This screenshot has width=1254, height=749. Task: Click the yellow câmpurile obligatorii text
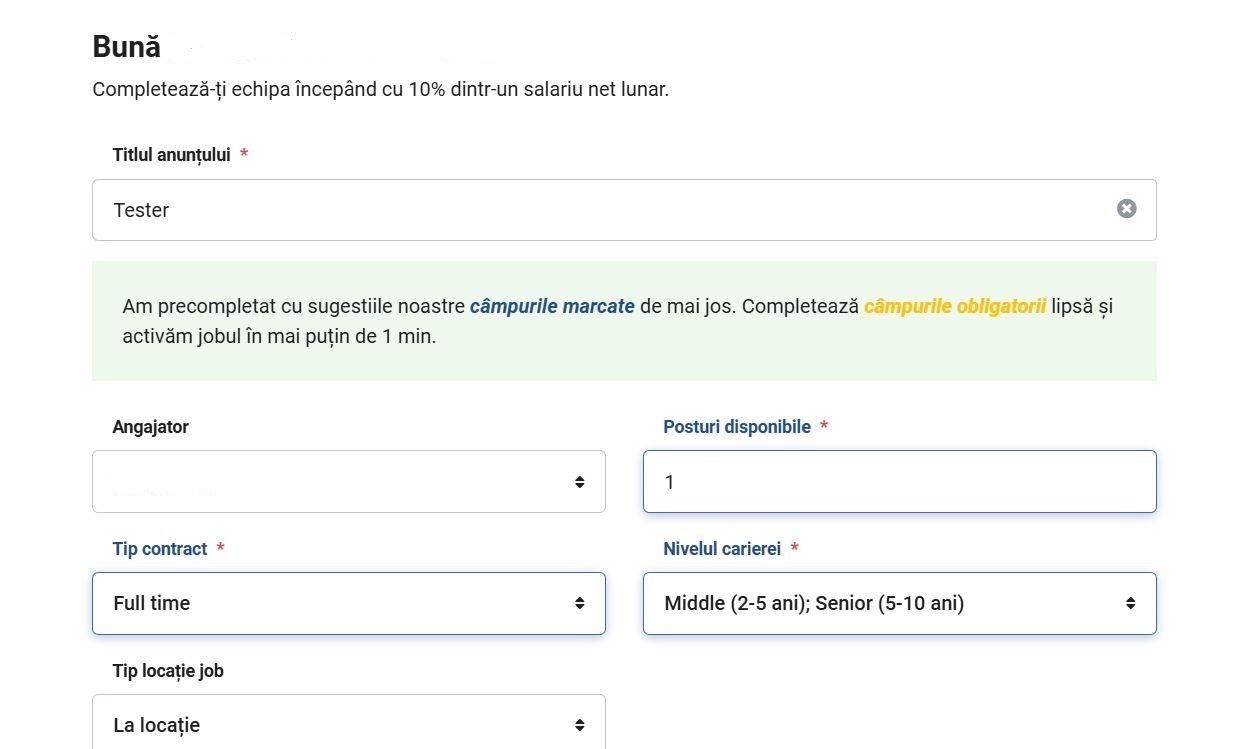[x=955, y=306]
